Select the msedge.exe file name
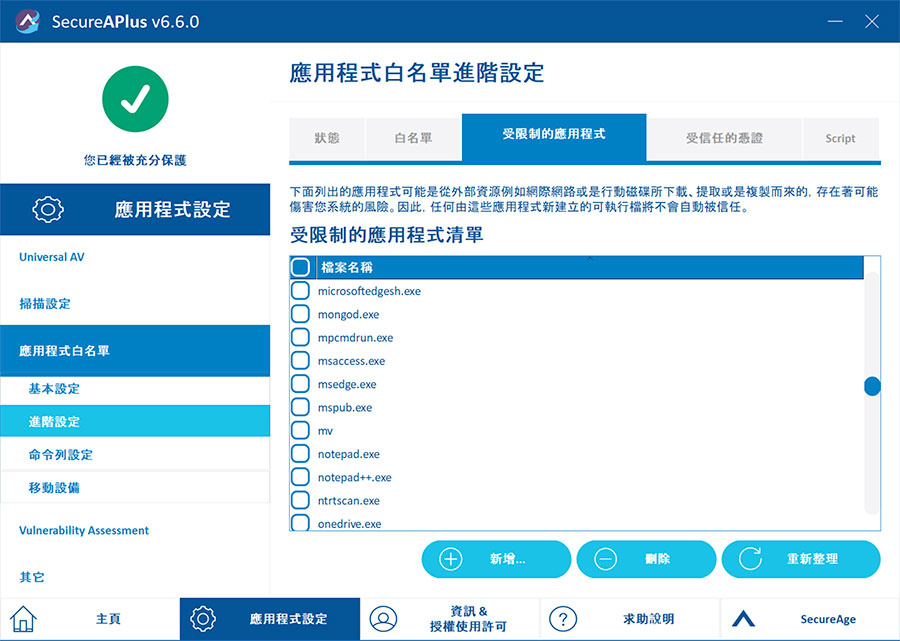This screenshot has height=641, width=900. coord(347,384)
